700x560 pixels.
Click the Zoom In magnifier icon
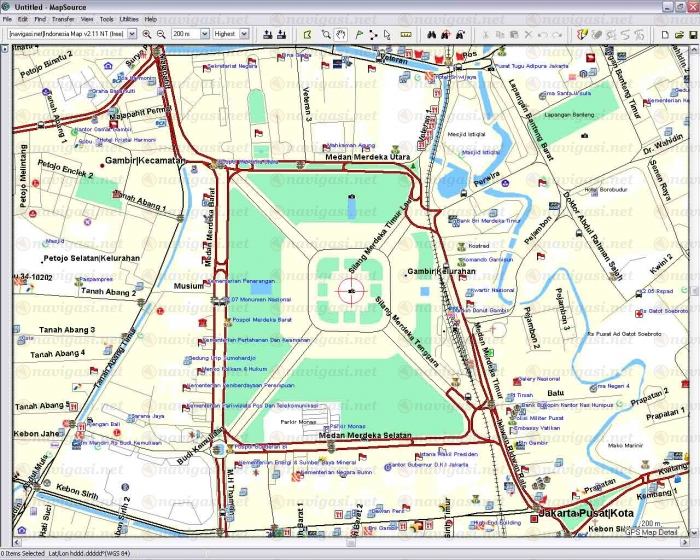coord(147,34)
